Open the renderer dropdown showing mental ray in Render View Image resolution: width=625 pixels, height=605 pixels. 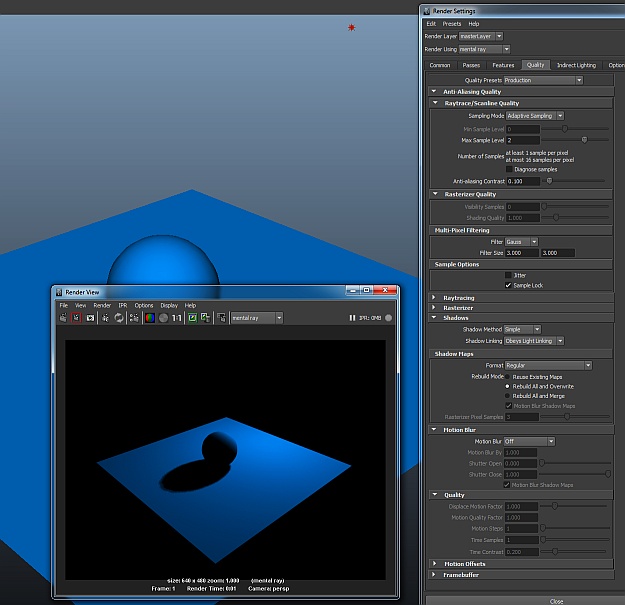tap(257, 318)
